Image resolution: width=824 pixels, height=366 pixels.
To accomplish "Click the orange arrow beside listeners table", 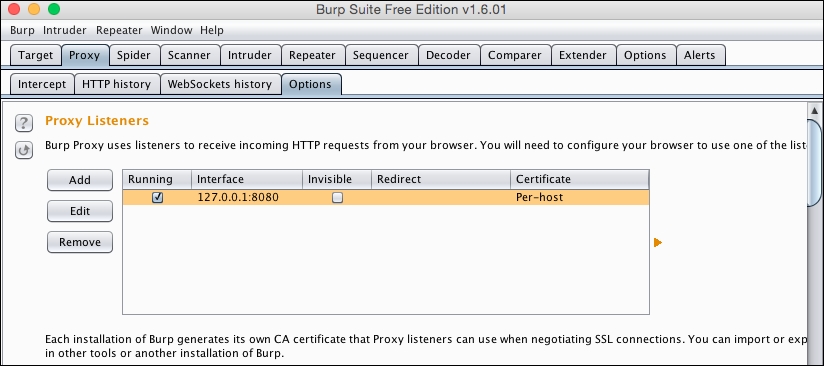I will point(657,242).
